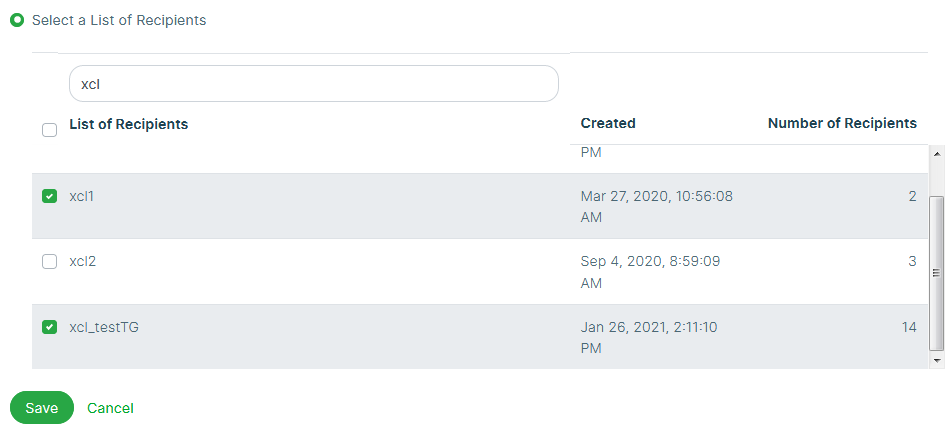Viewport: 950px width, 434px height.
Task: Click the xcl1 list name
Action: pos(82,197)
